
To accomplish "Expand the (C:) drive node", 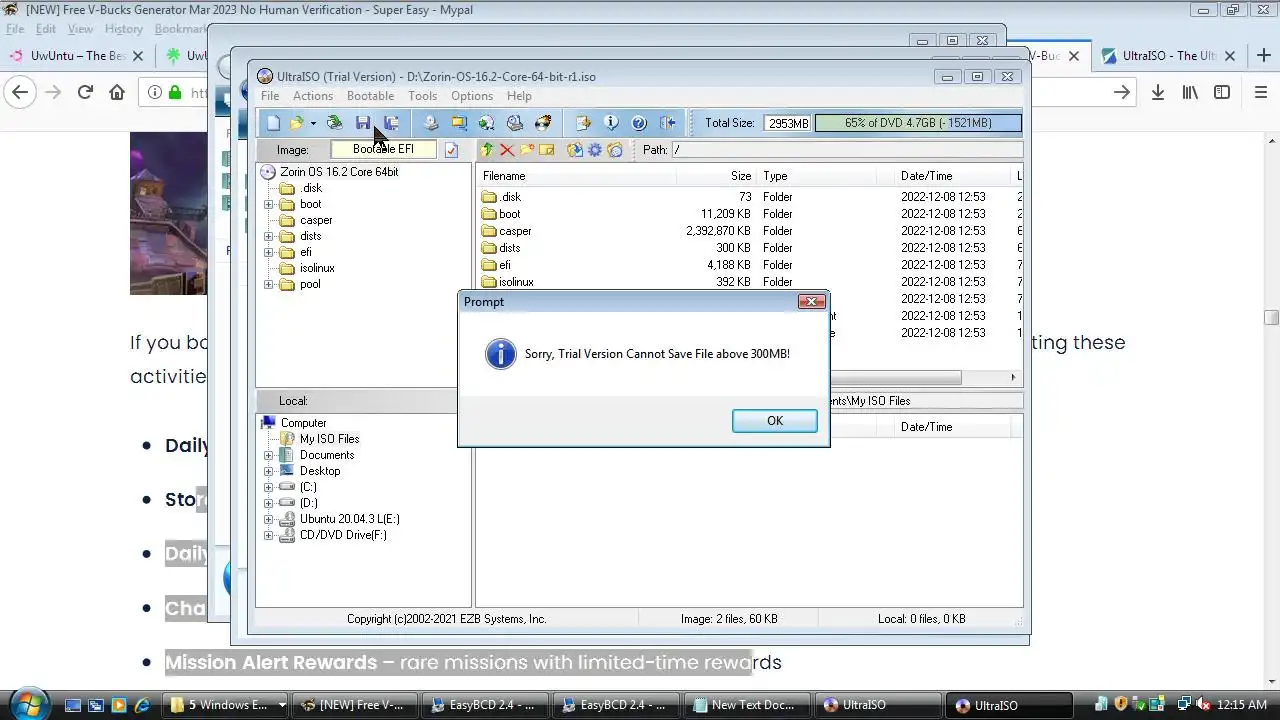I will [x=269, y=487].
